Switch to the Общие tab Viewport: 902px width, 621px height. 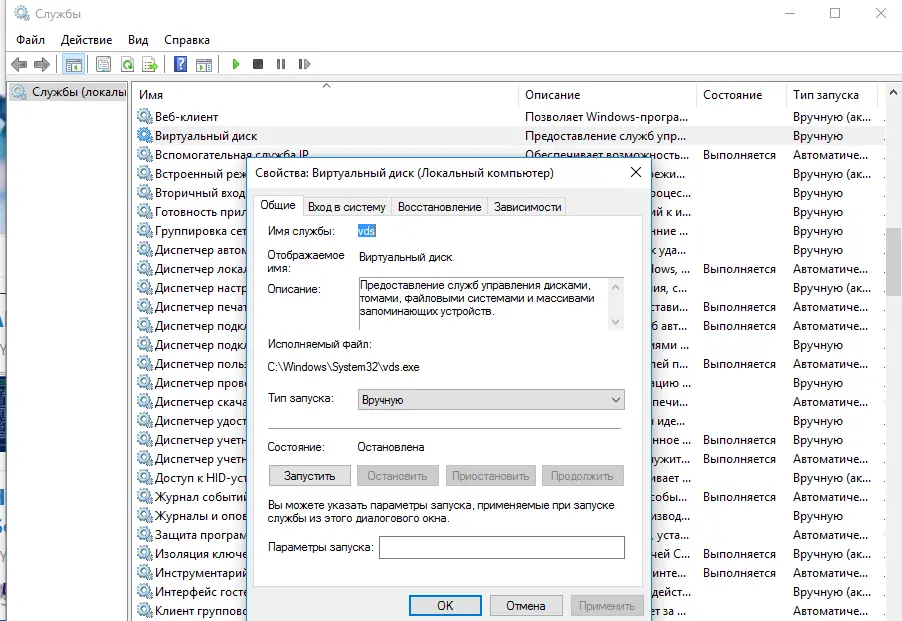click(x=278, y=205)
